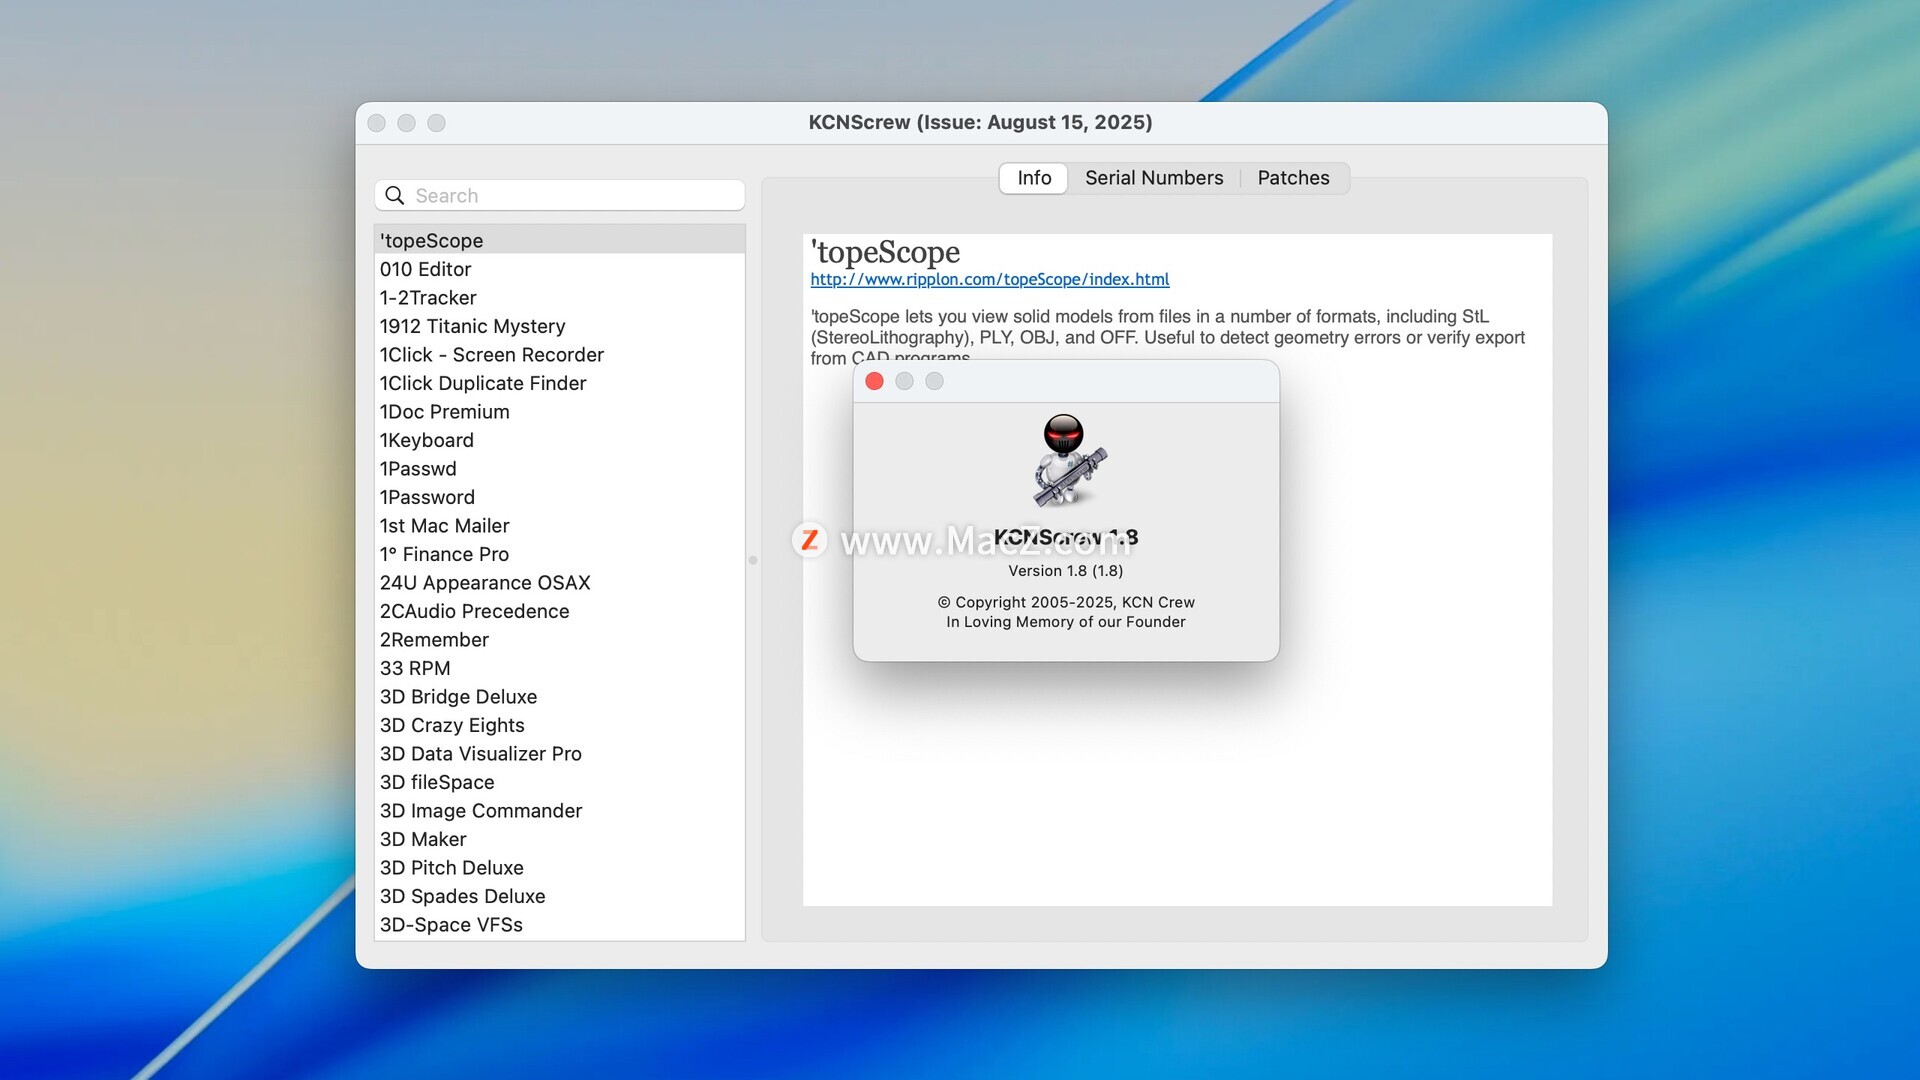Click the search magnifier icon
The width and height of the screenshot is (1920, 1080).
(395, 195)
